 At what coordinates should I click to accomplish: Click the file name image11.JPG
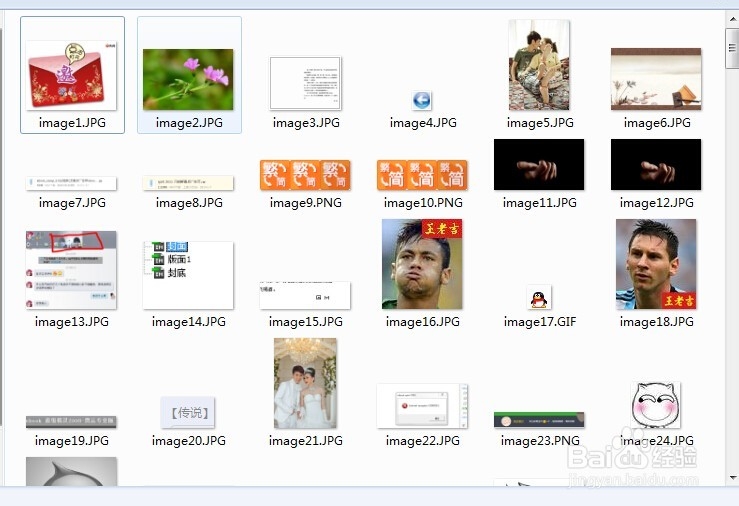[540, 203]
